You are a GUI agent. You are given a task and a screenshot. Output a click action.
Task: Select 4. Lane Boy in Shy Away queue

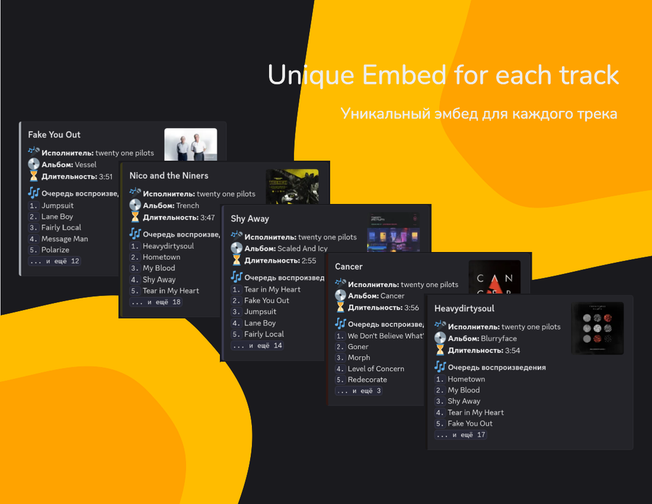pos(254,323)
